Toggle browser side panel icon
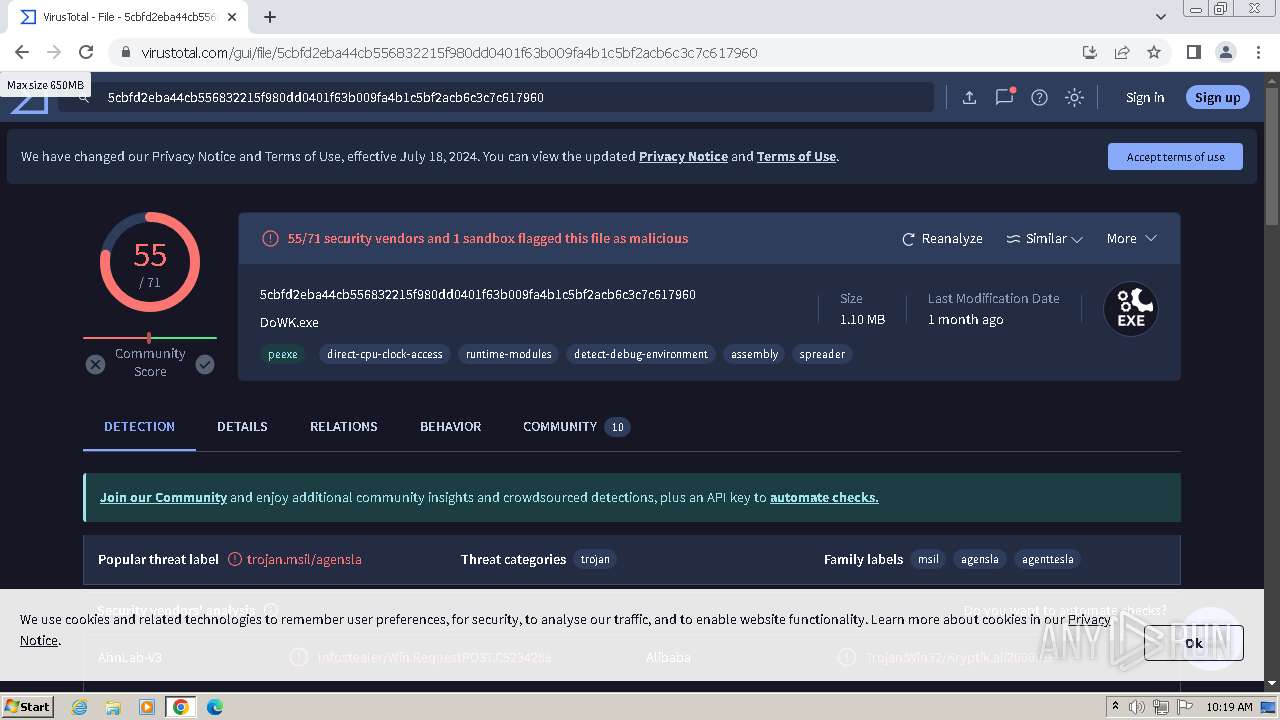The height and width of the screenshot is (720, 1280). point(1193,52)
